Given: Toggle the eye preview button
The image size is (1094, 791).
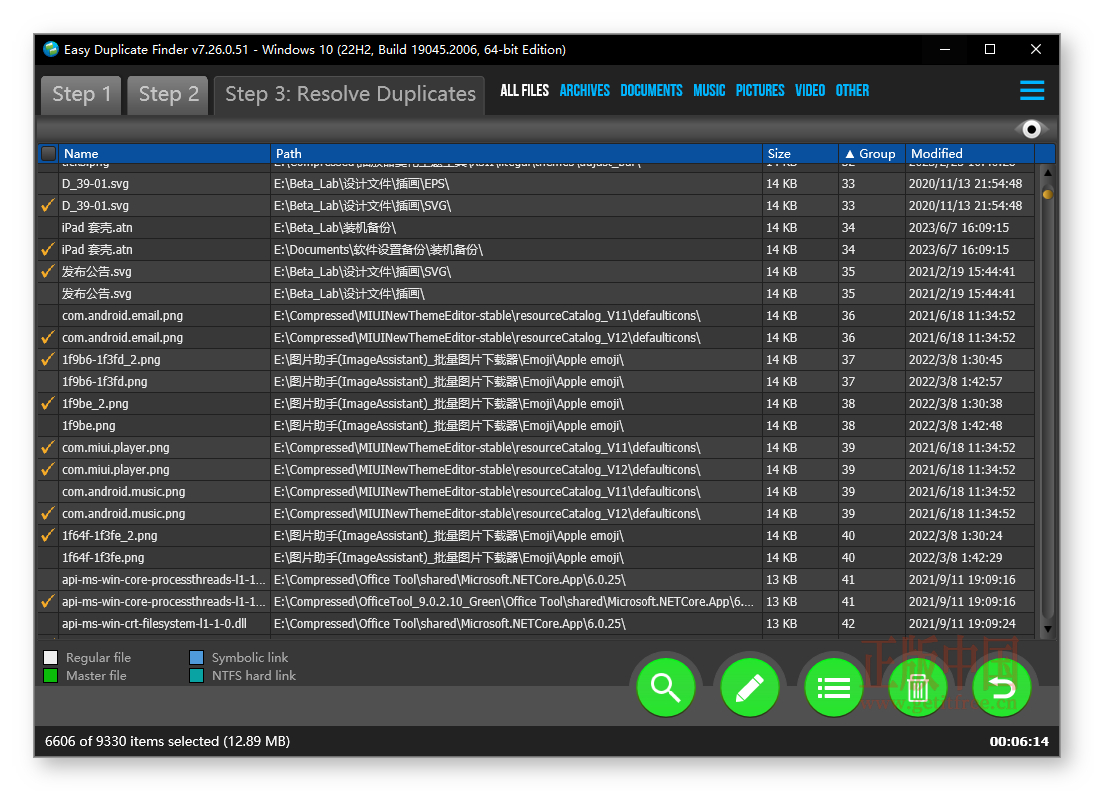Looking at the screenshot, I should [x=1031, y=129].
